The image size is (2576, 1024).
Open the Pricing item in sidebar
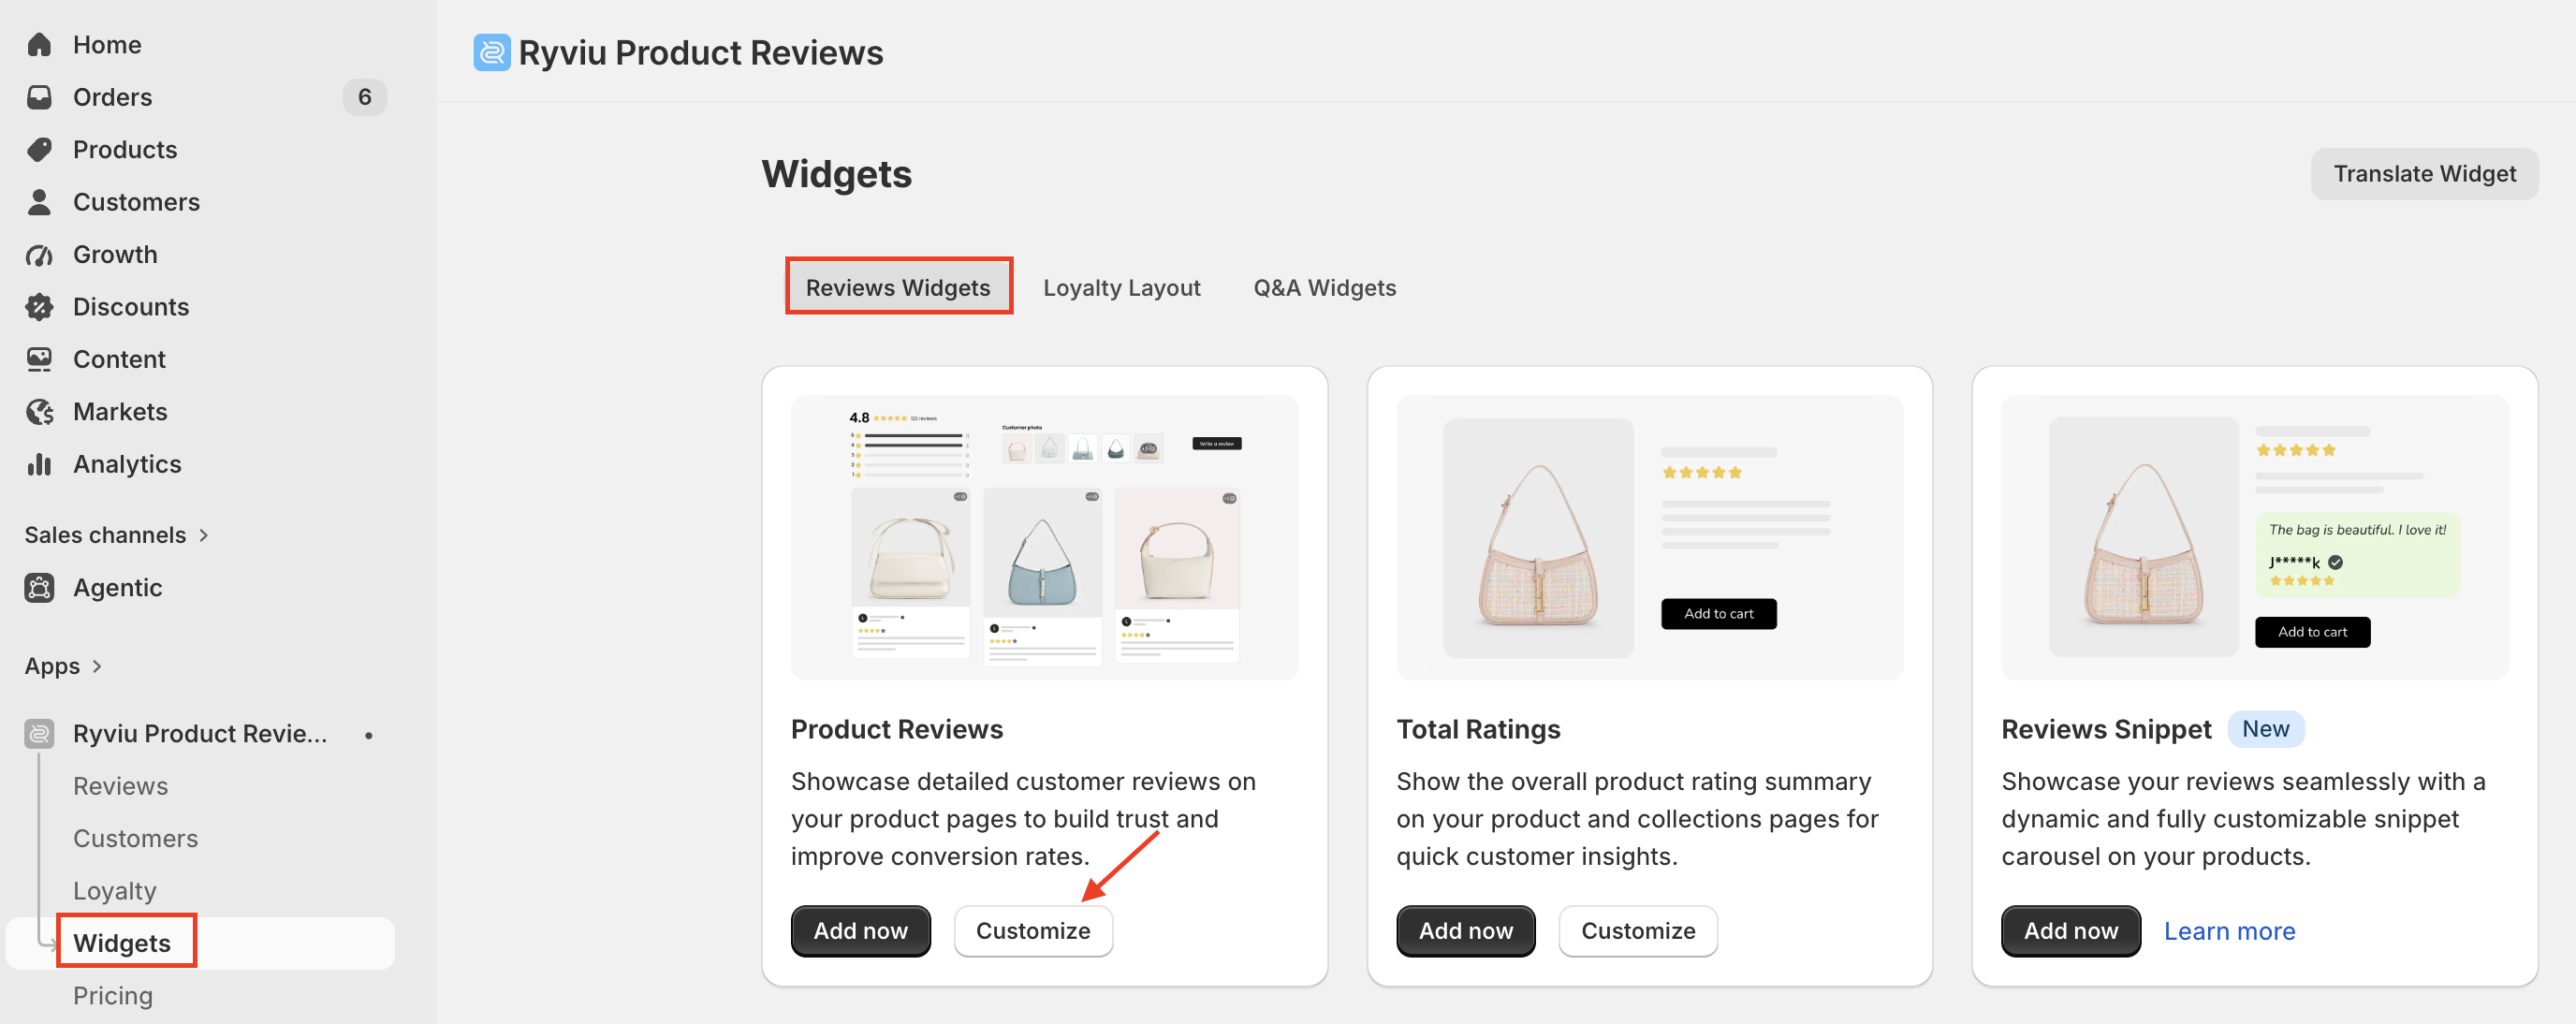(x=113, y=995)
